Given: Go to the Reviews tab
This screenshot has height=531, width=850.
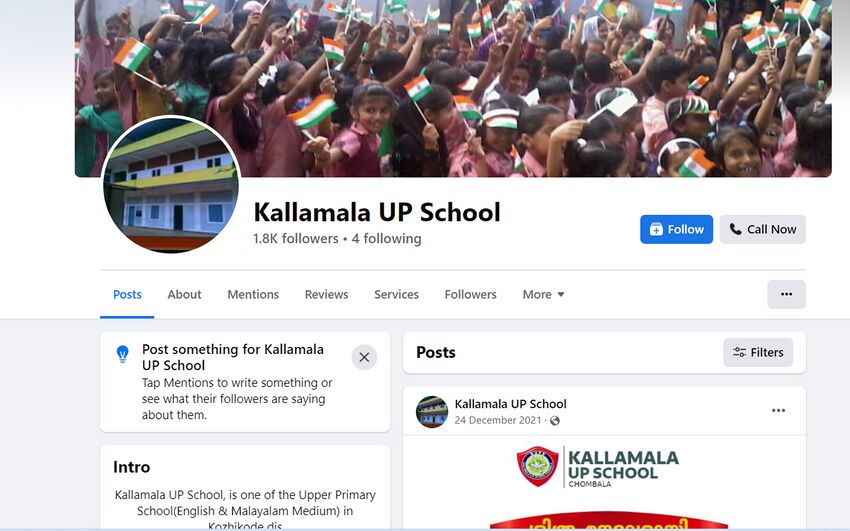Looking at the screenshot, I should (x=326, y=294).
